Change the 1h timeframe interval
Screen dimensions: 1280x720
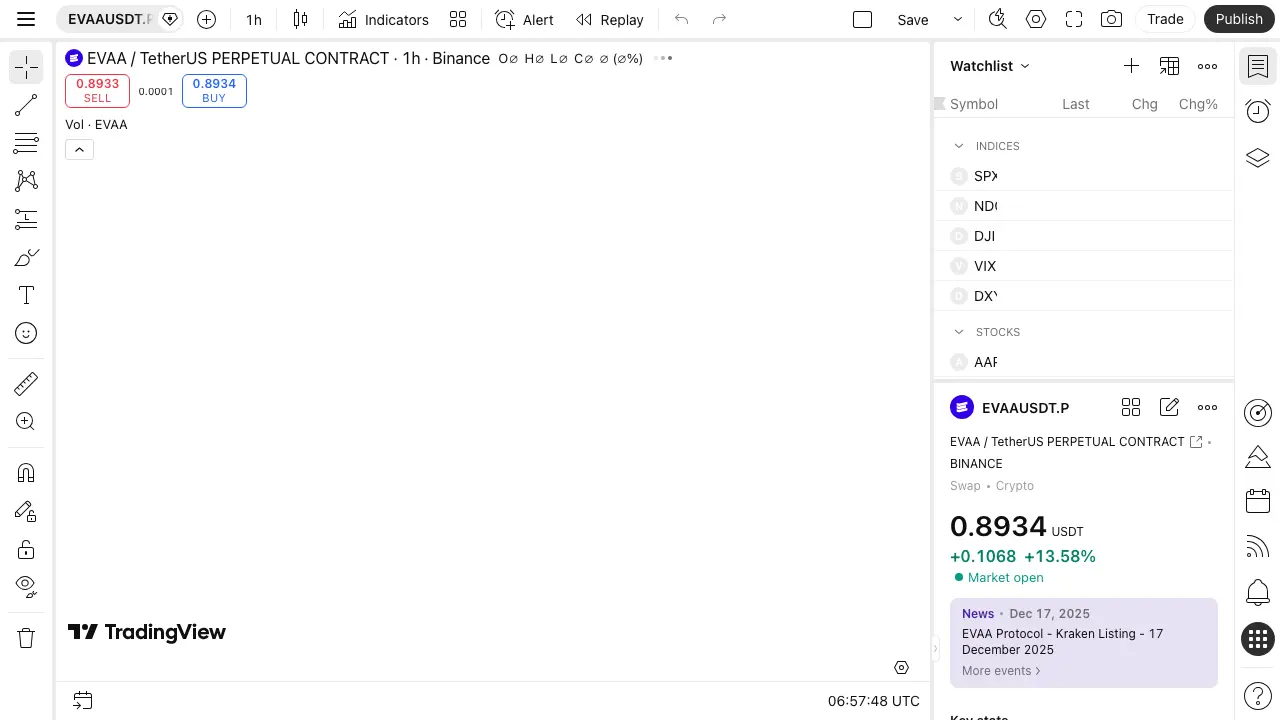click(x=254, y=19)
